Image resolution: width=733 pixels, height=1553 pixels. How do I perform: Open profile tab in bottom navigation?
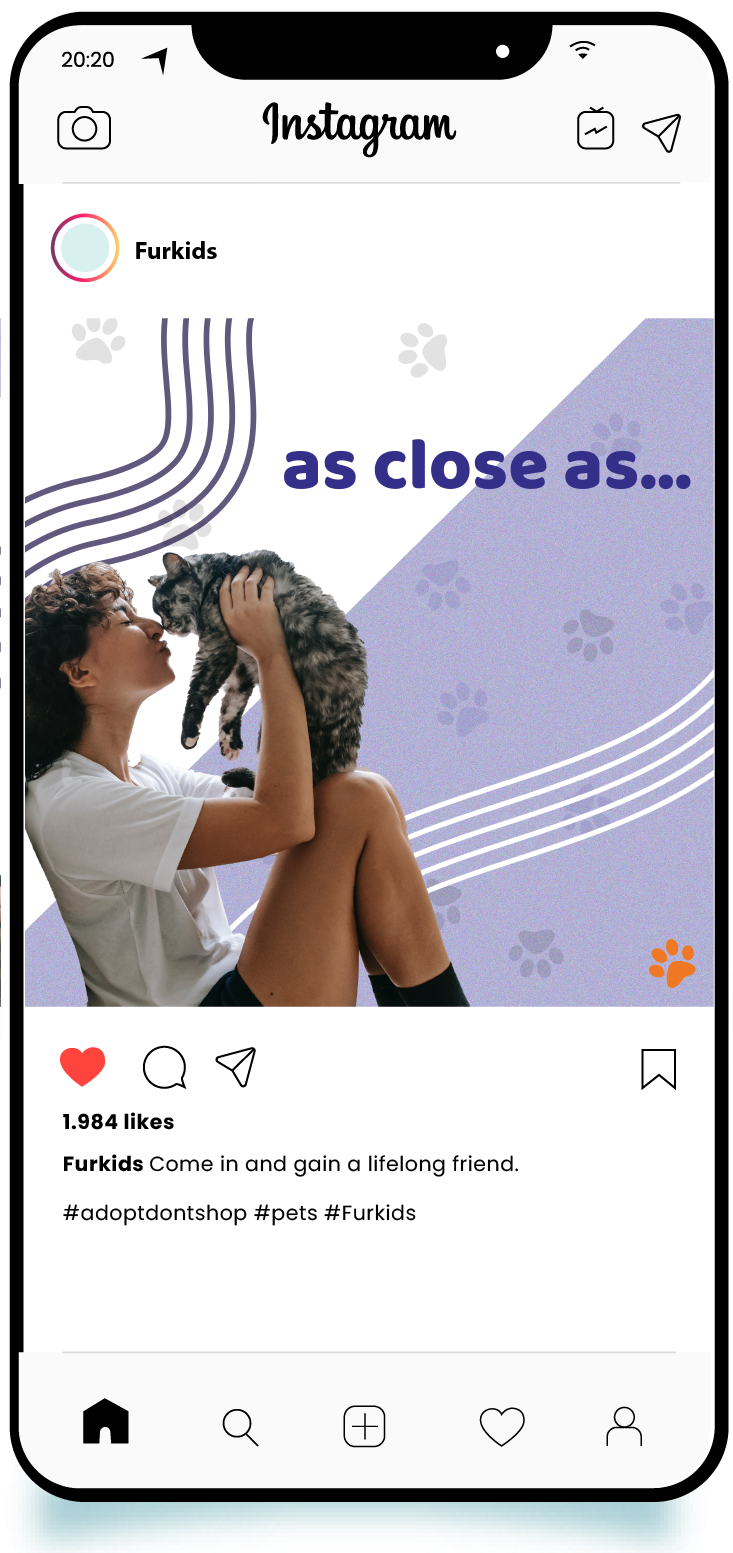pos(624,1426)
